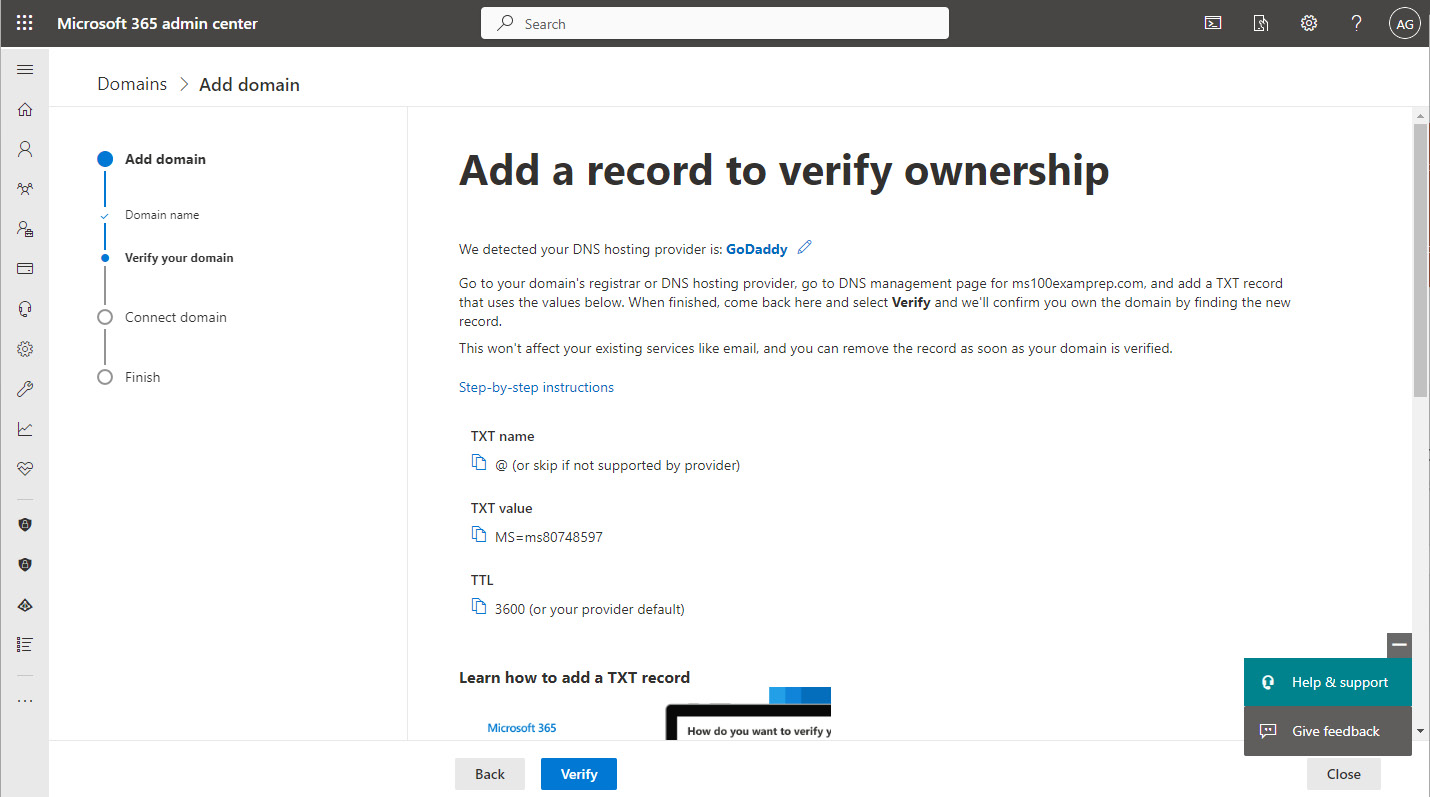Click the page vertical scrollbar
The image size is (1430, 797).
coord(1421,260)
